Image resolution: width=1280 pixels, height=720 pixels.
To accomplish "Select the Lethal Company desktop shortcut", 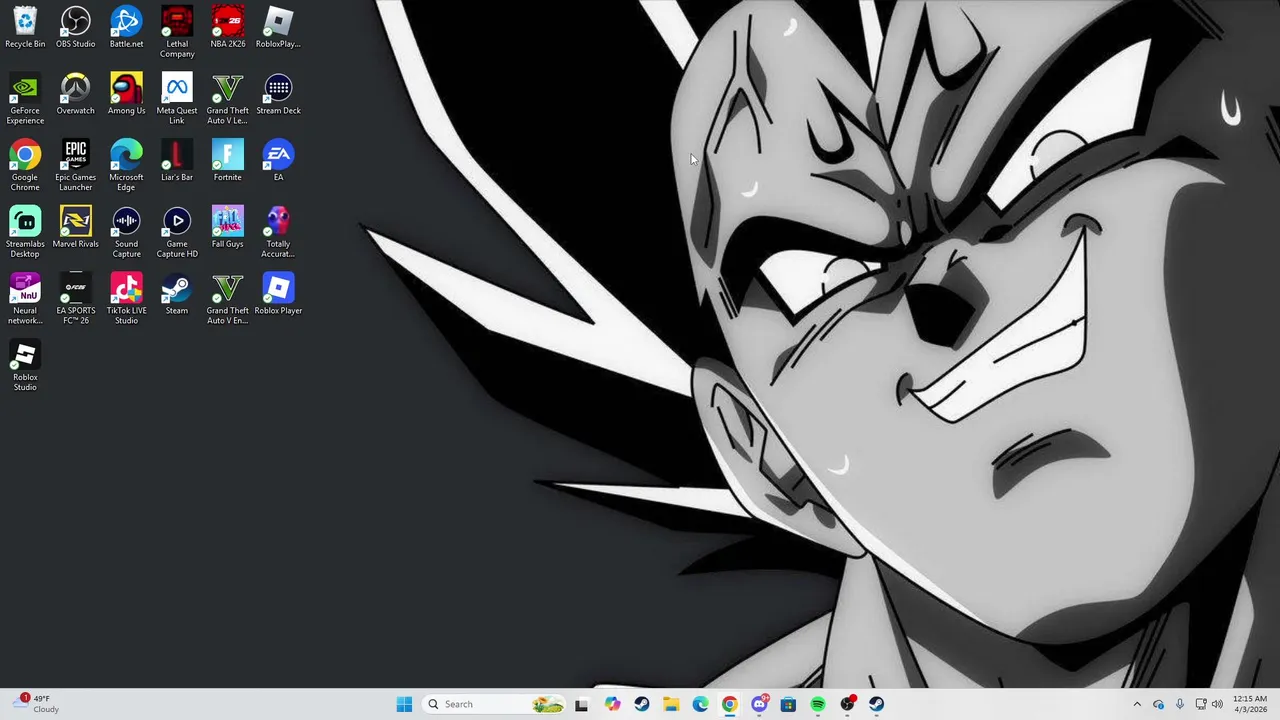I will (177, 32).
